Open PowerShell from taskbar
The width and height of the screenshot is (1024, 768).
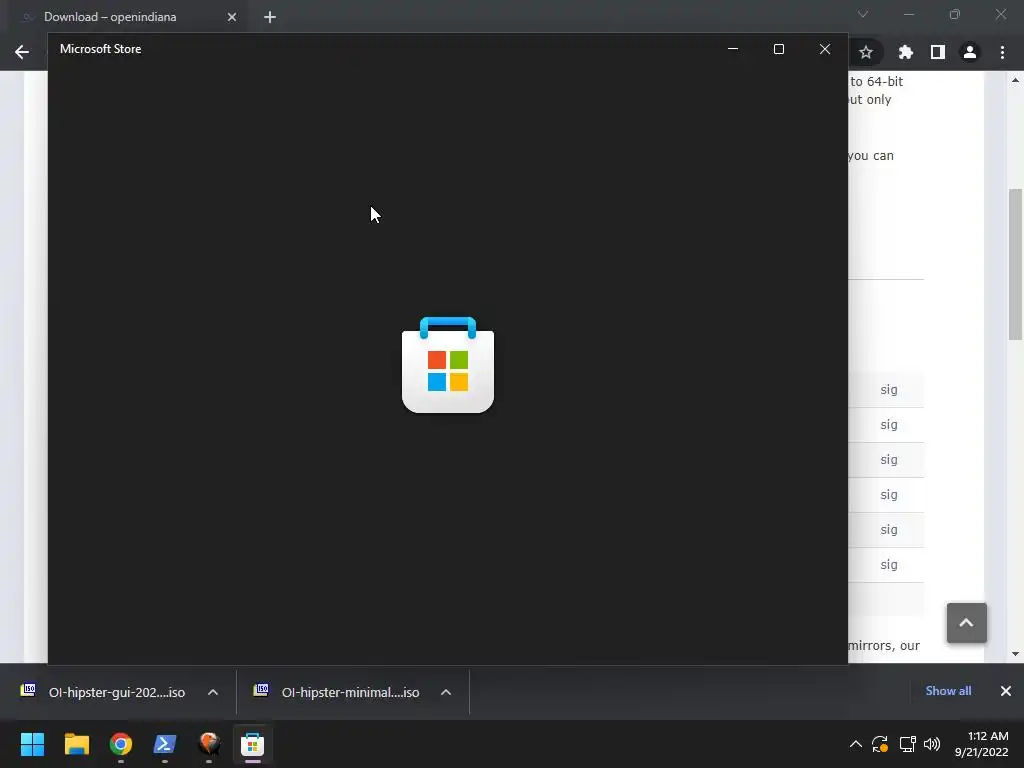pos(165,744)
